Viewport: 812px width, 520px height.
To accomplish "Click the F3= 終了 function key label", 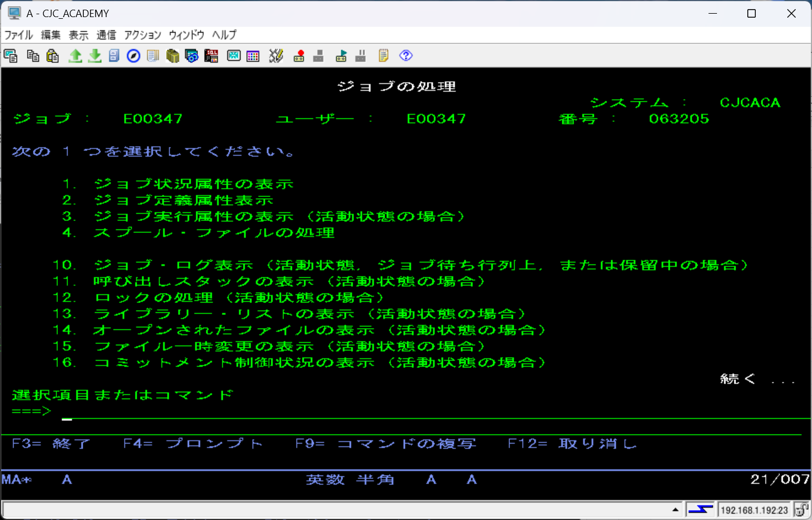I will click(x=51, y=444).
